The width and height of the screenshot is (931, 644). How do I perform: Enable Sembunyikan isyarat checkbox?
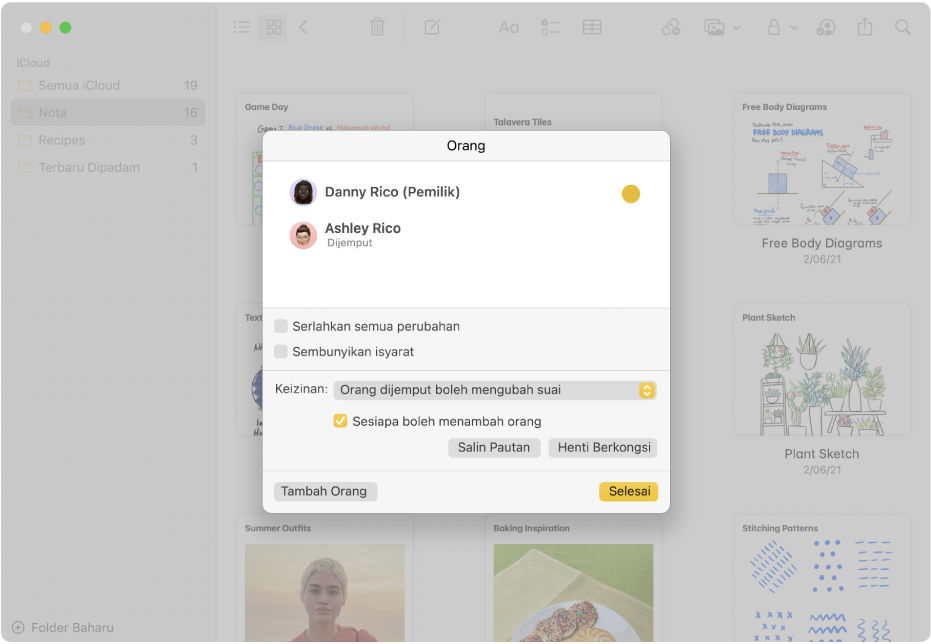coord(281,351)
